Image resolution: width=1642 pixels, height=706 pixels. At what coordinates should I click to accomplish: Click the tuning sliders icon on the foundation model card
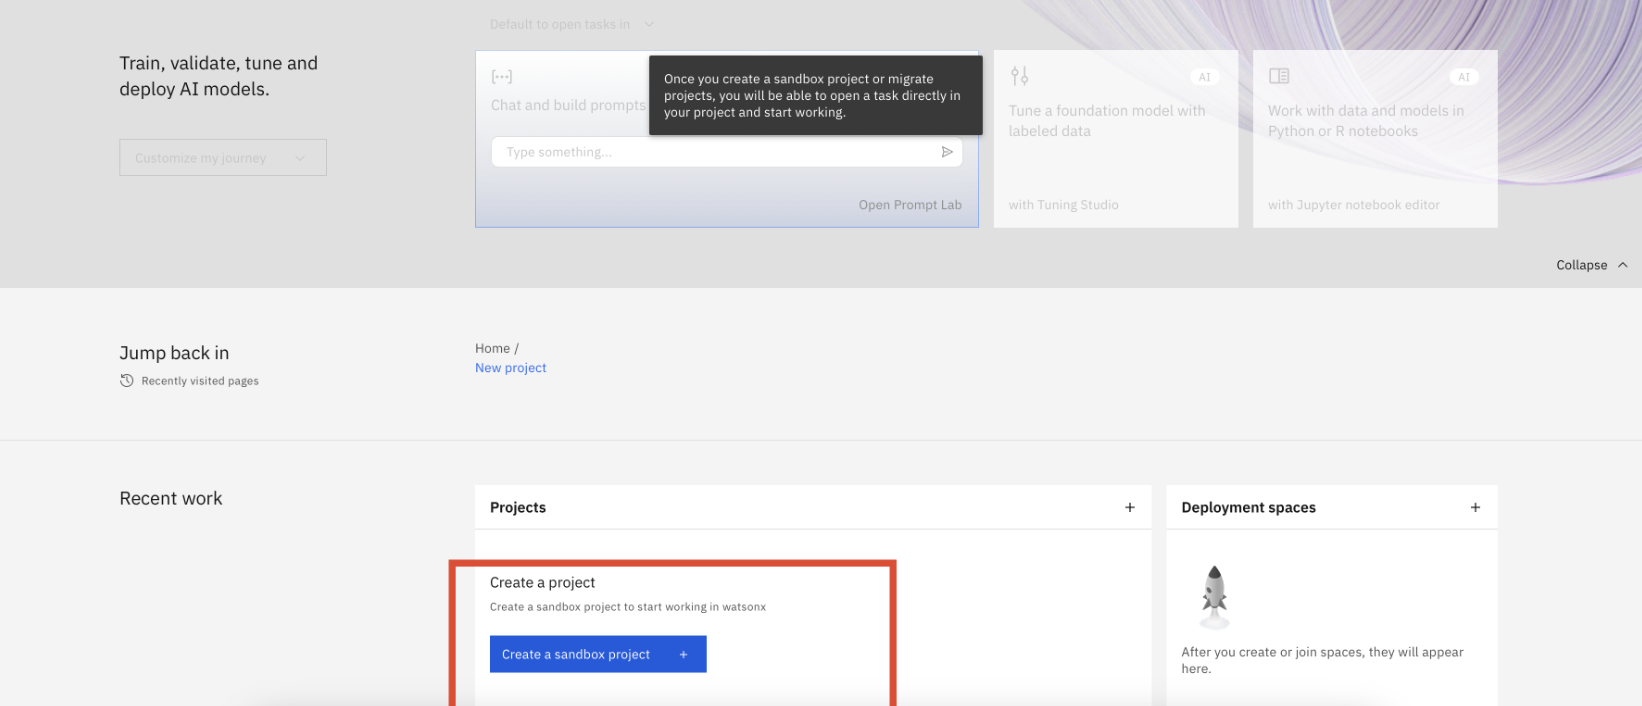1019,76
